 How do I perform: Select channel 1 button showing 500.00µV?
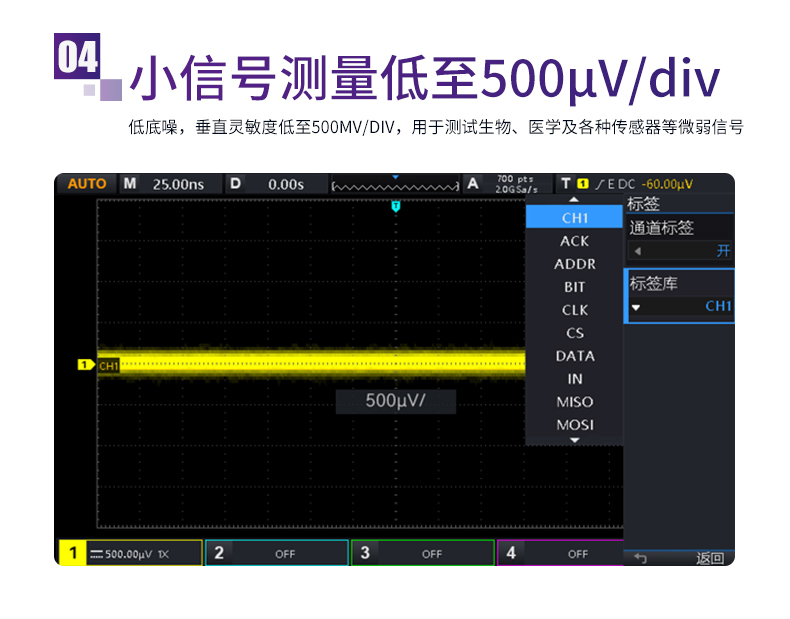(x=131, y=554)
